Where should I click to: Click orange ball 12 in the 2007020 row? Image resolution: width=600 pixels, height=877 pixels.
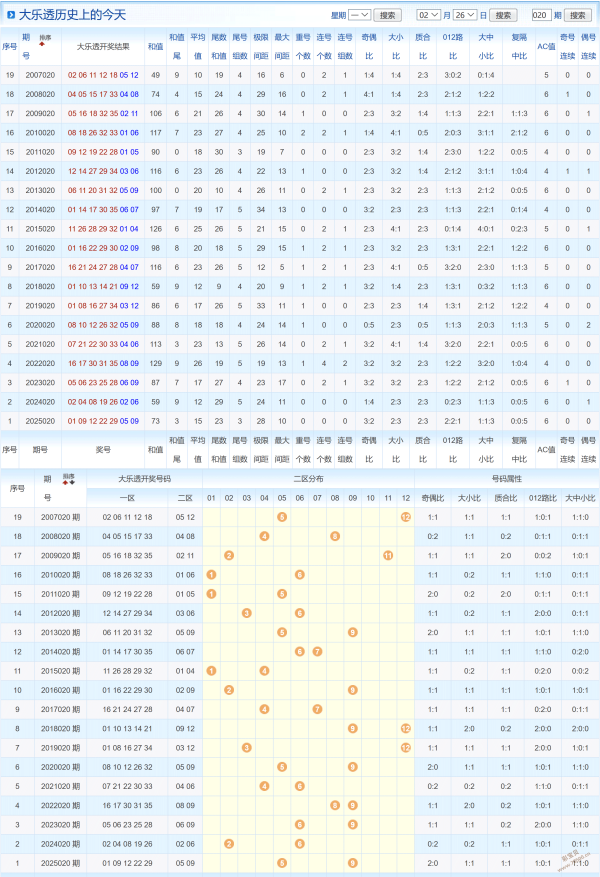405,516
